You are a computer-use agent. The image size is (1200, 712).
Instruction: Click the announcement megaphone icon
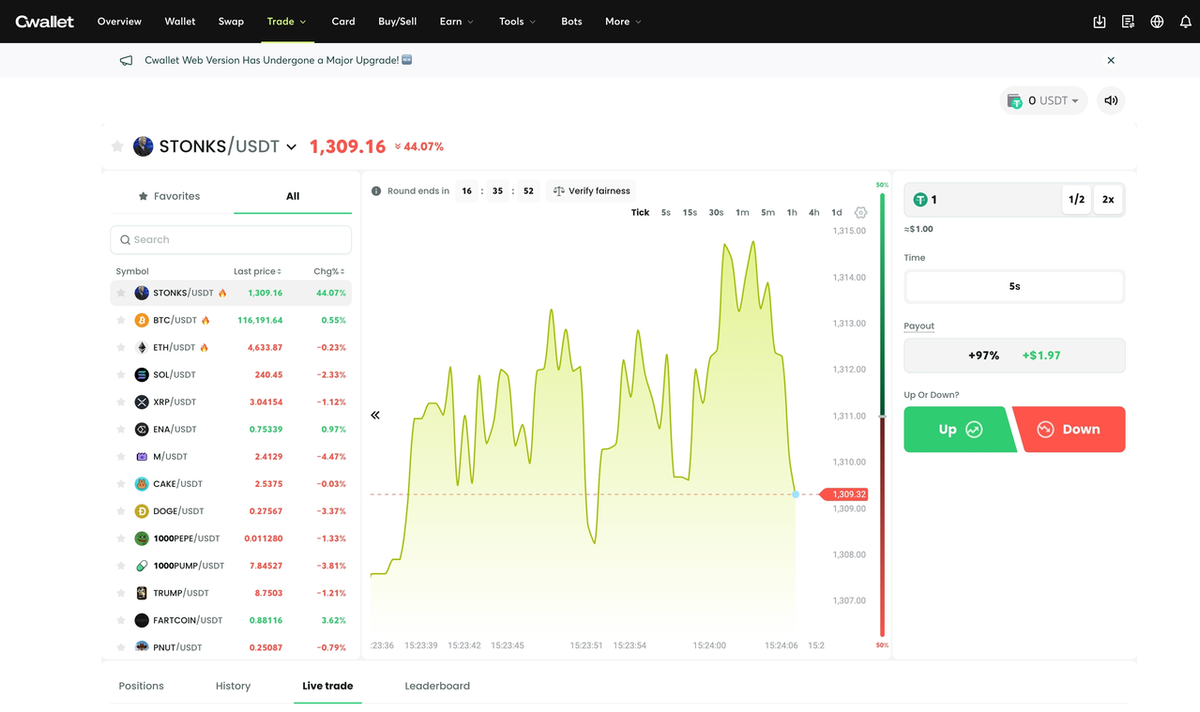(126, 60)
